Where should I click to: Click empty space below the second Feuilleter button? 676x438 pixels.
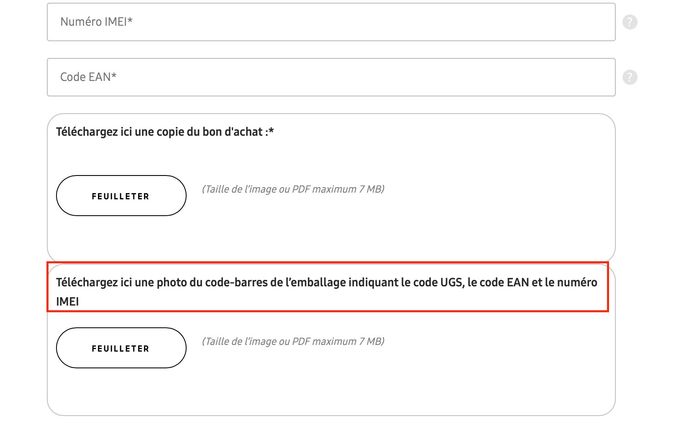(x=302, y=390)
